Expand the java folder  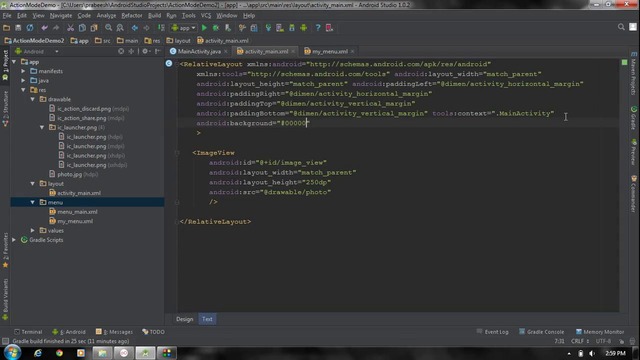pyautogui.click(x=23, y=81)
